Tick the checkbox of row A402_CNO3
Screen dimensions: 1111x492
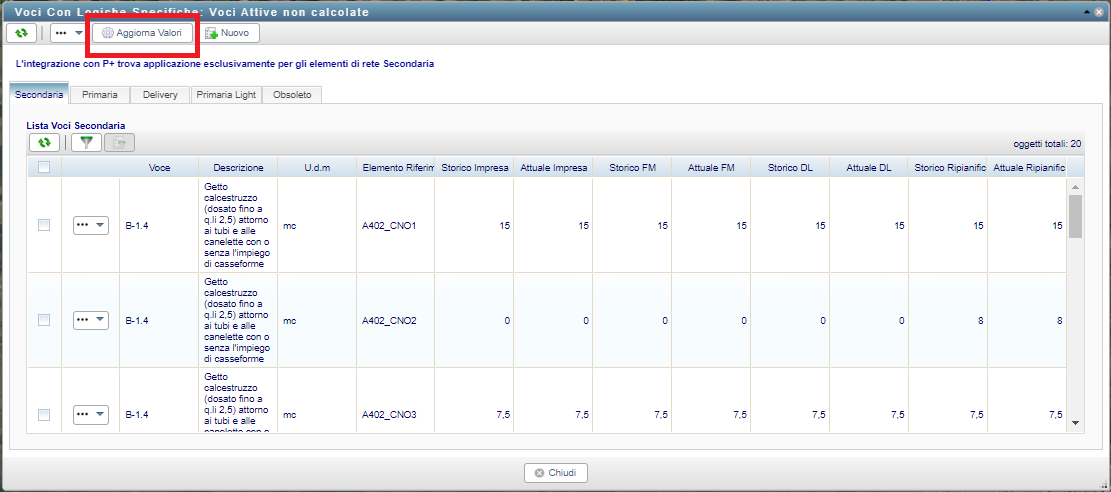click(44, 414)
